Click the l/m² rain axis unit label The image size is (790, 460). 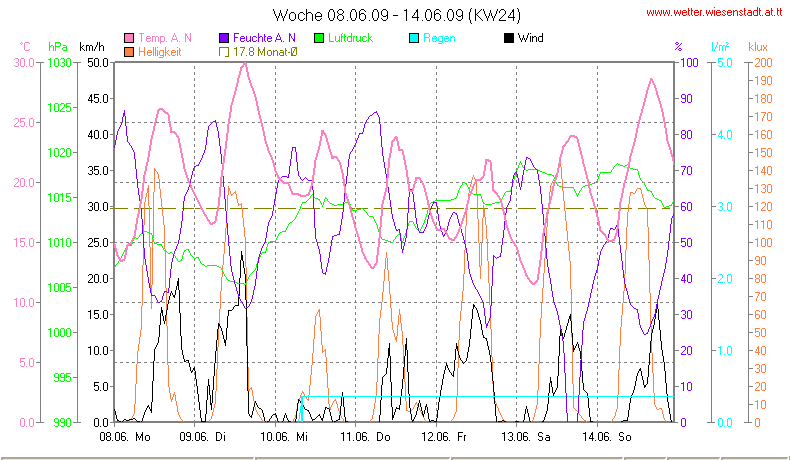tap(720, 47)
